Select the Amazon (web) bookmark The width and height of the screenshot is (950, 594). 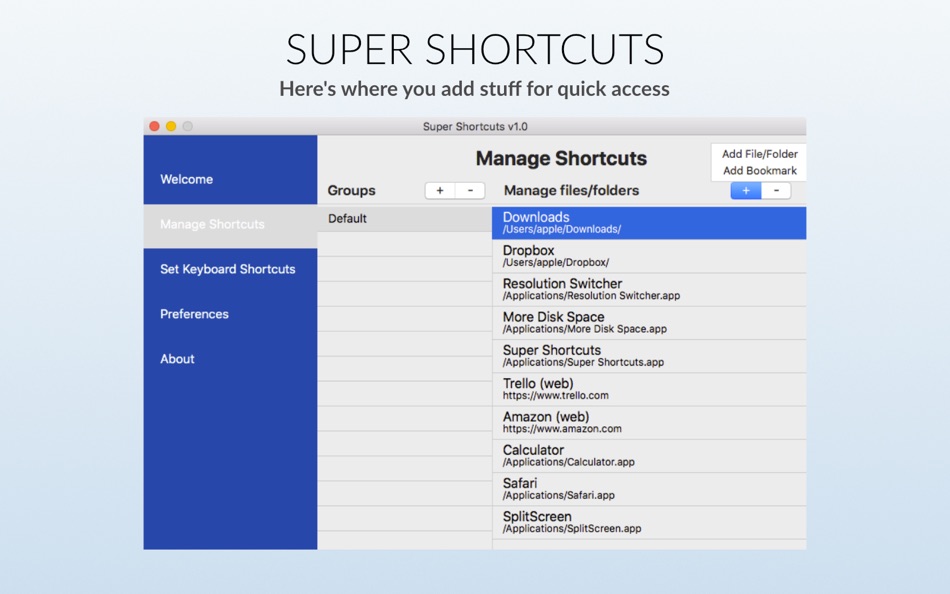[649, 422]
